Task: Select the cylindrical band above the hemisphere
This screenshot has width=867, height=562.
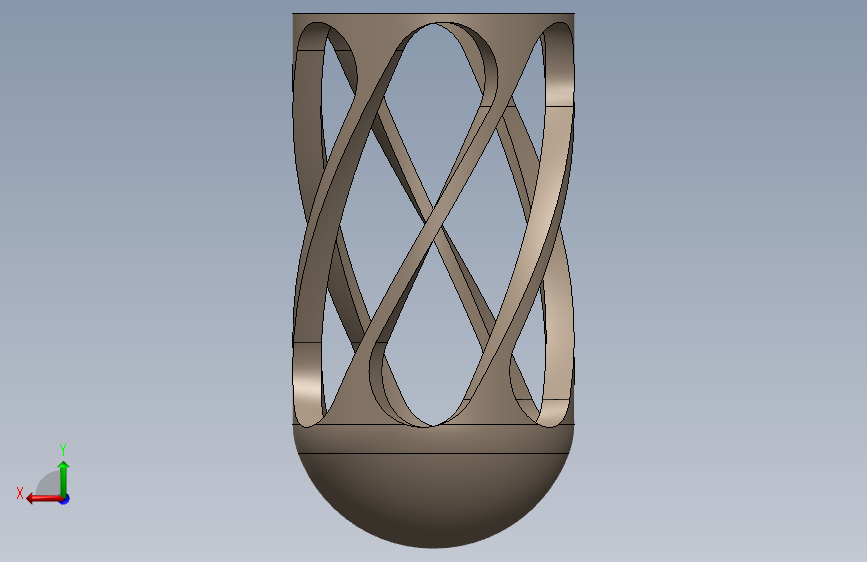Action: point(434,439)
